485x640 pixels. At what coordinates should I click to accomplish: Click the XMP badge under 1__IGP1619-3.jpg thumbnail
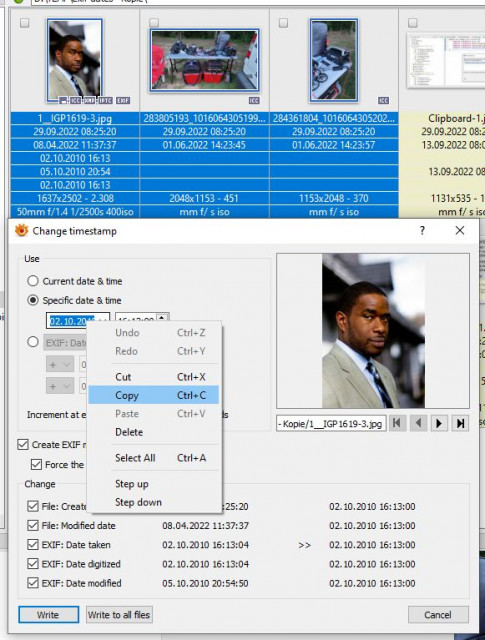click(x=89, y=100)
